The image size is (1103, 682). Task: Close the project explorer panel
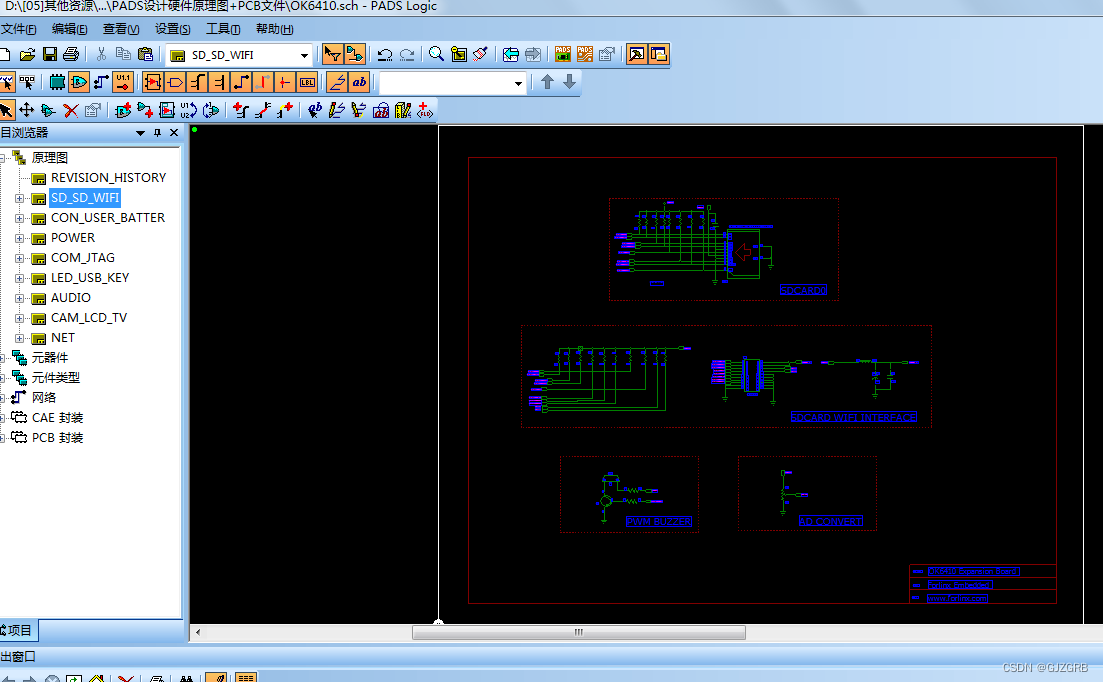click(174, 132)
